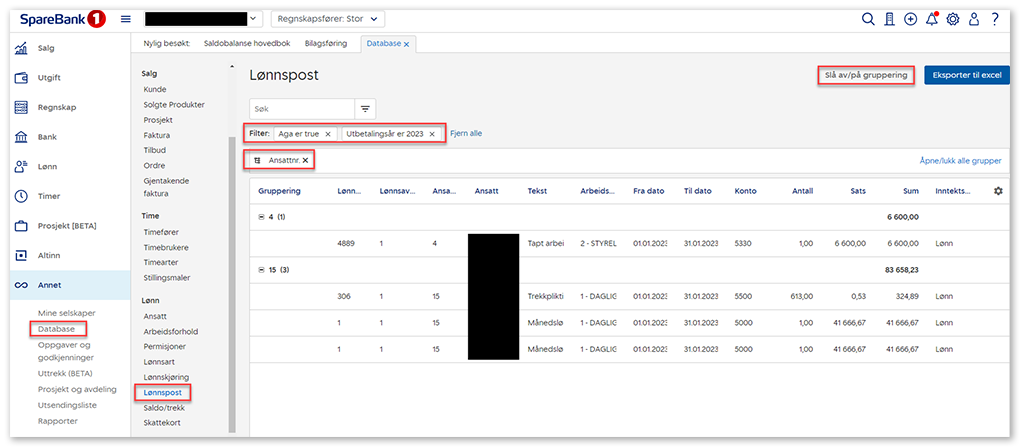Open table column settings gear
Screen dimensions: 1020x447
998,190
